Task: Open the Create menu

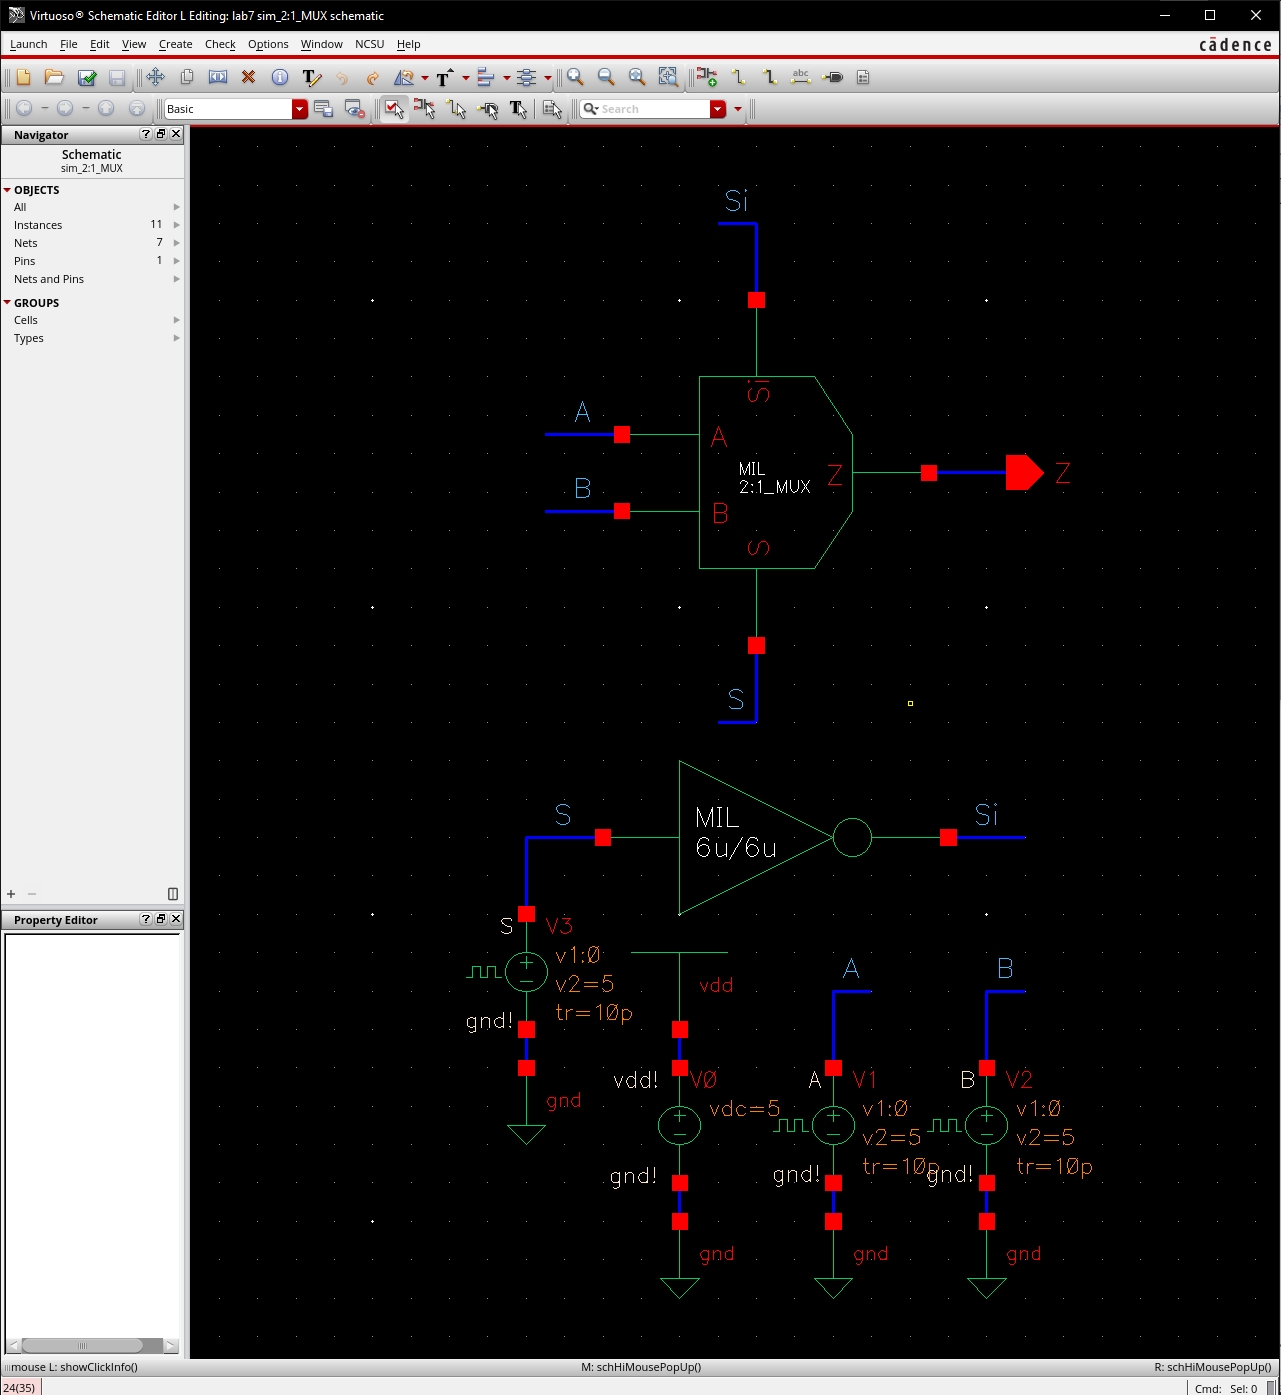Action: pyautogui.click(x=175, y=44)
